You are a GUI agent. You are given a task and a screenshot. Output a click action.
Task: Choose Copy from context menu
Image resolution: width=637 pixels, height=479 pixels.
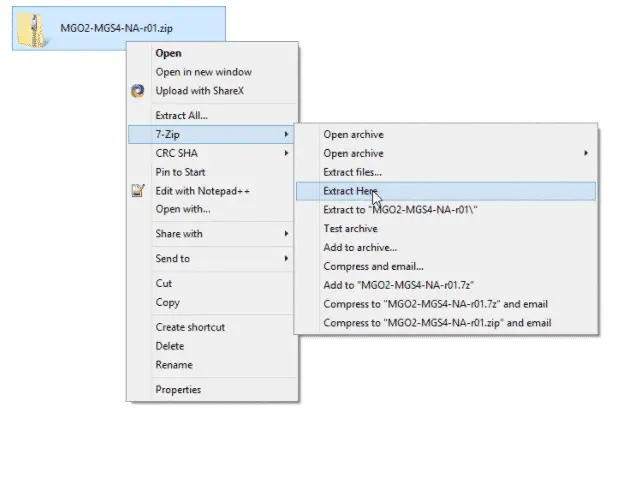click(213, 302)
